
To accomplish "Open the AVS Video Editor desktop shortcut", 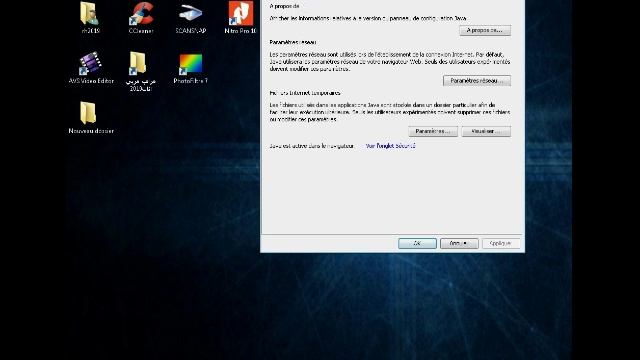I will pos(91,67).
